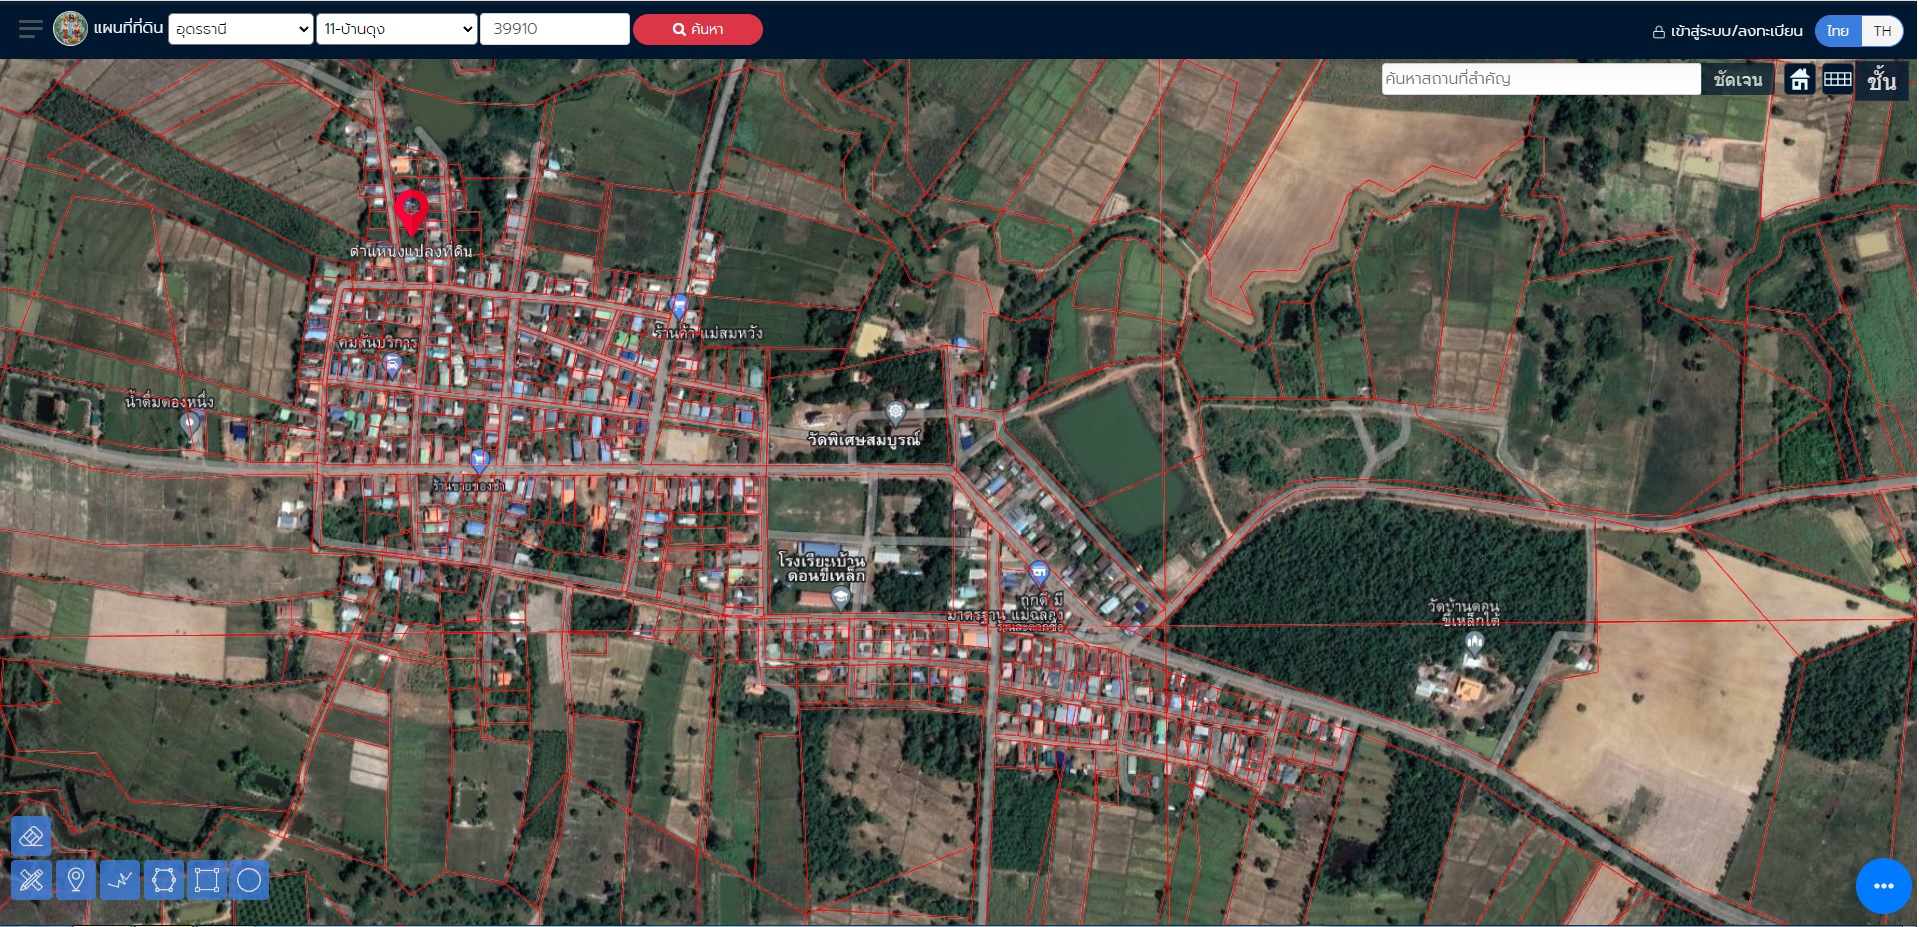
Task: Open the ชั้น map layers panel
Action: pyautogui.click(x=1881, y=80)
